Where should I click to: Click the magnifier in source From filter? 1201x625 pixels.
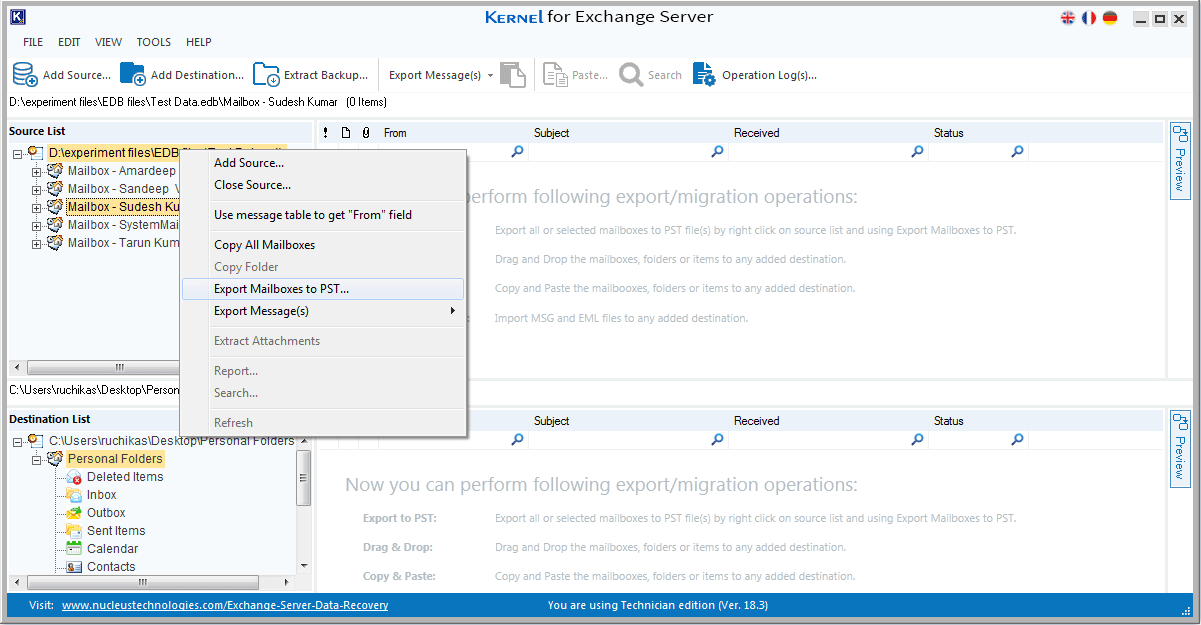point(517,152)
